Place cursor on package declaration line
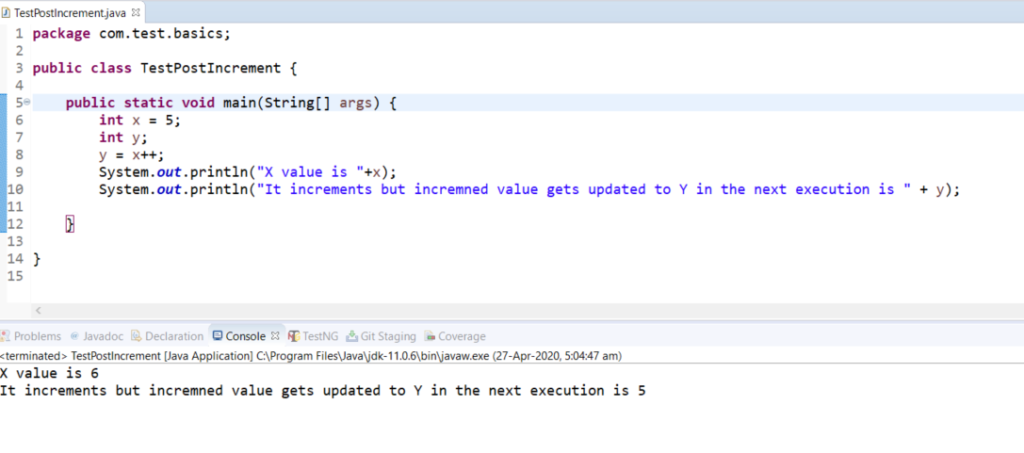 130,33
